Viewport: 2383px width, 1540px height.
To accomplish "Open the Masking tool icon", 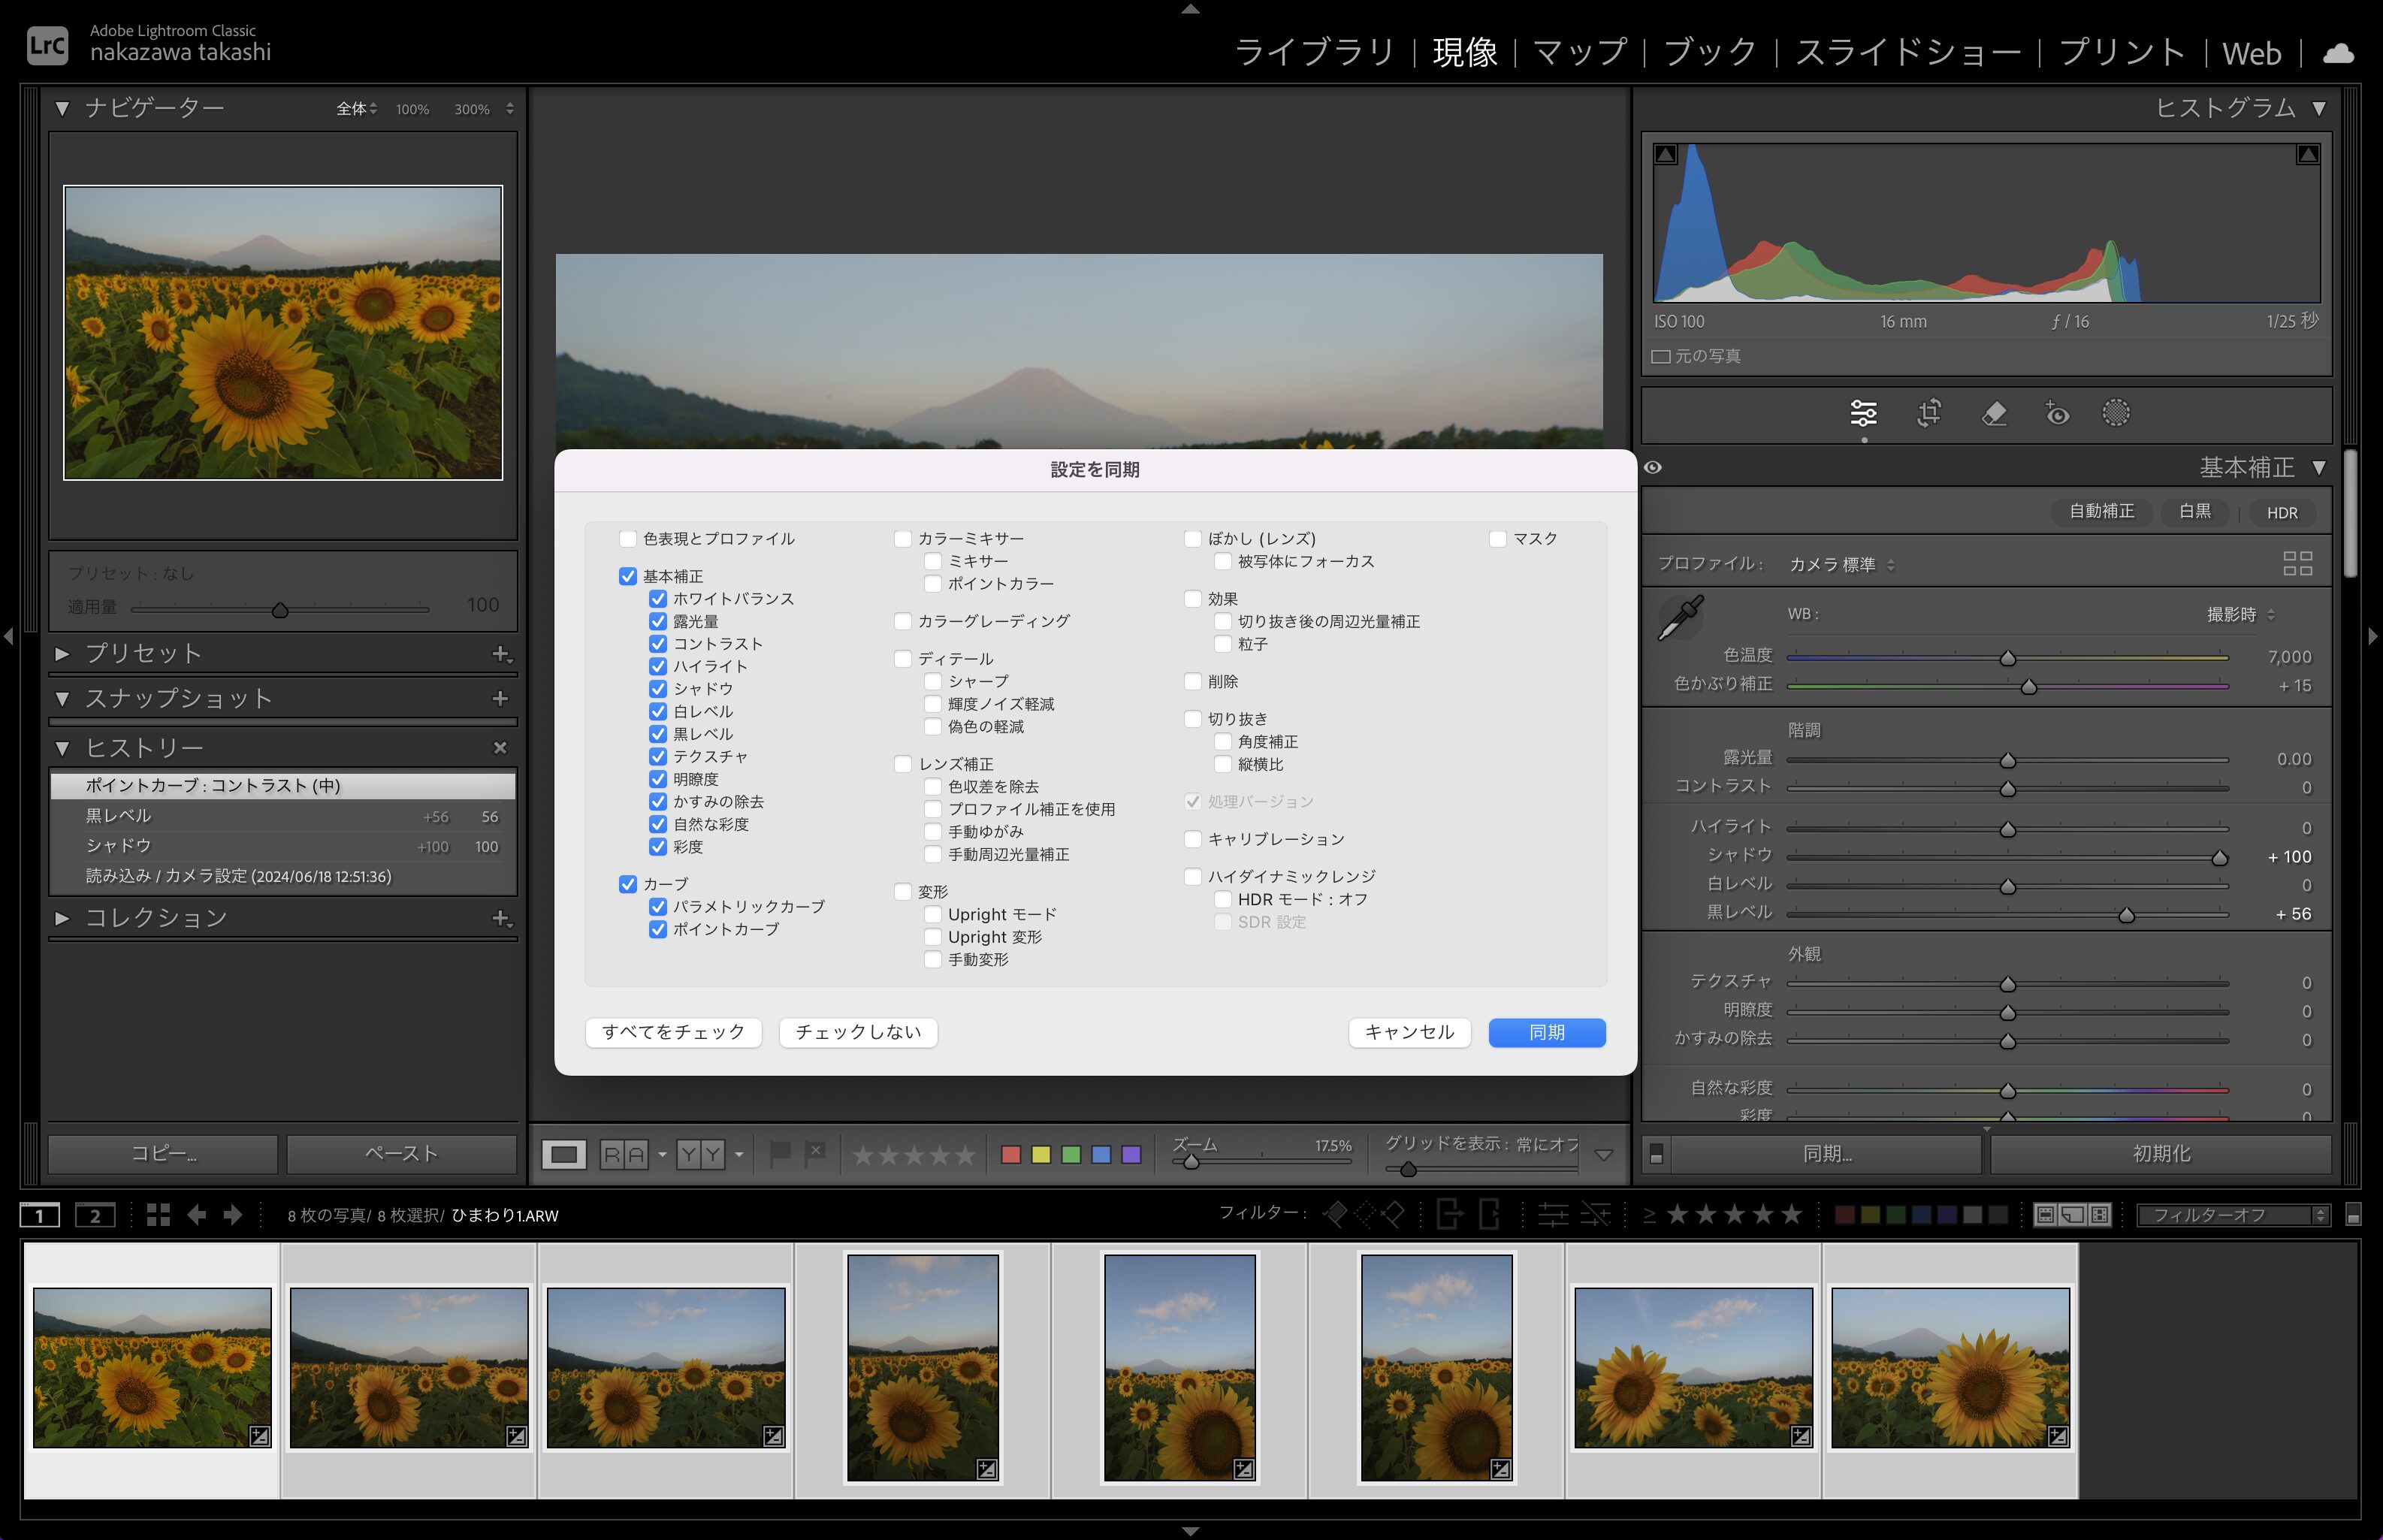I will coord(2115,413).
